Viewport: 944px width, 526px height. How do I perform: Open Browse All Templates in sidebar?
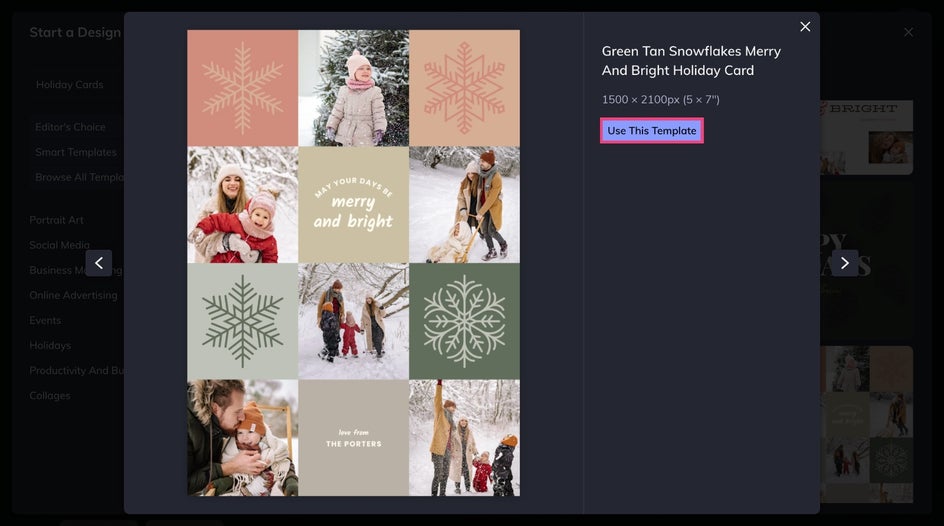coord(78,178)
